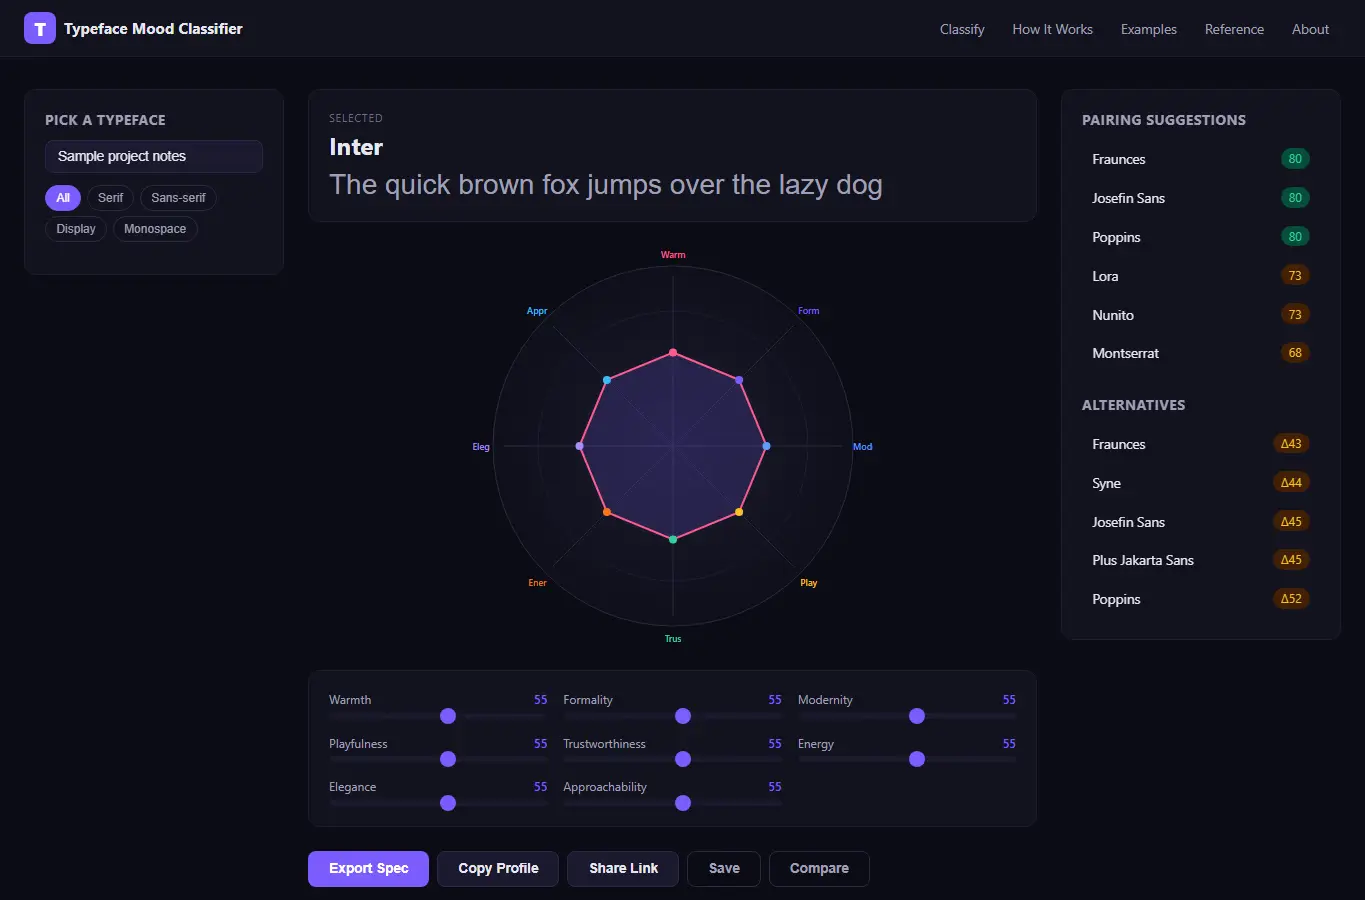Filter typefaces by Monospace
The height and width of the screenshot is (900, 1365).
[155, 229]
